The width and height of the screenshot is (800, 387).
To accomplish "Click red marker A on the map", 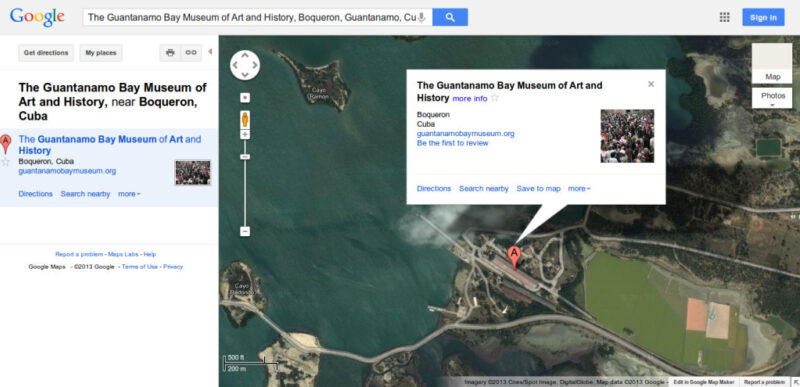I will click(x=514, y=257).
